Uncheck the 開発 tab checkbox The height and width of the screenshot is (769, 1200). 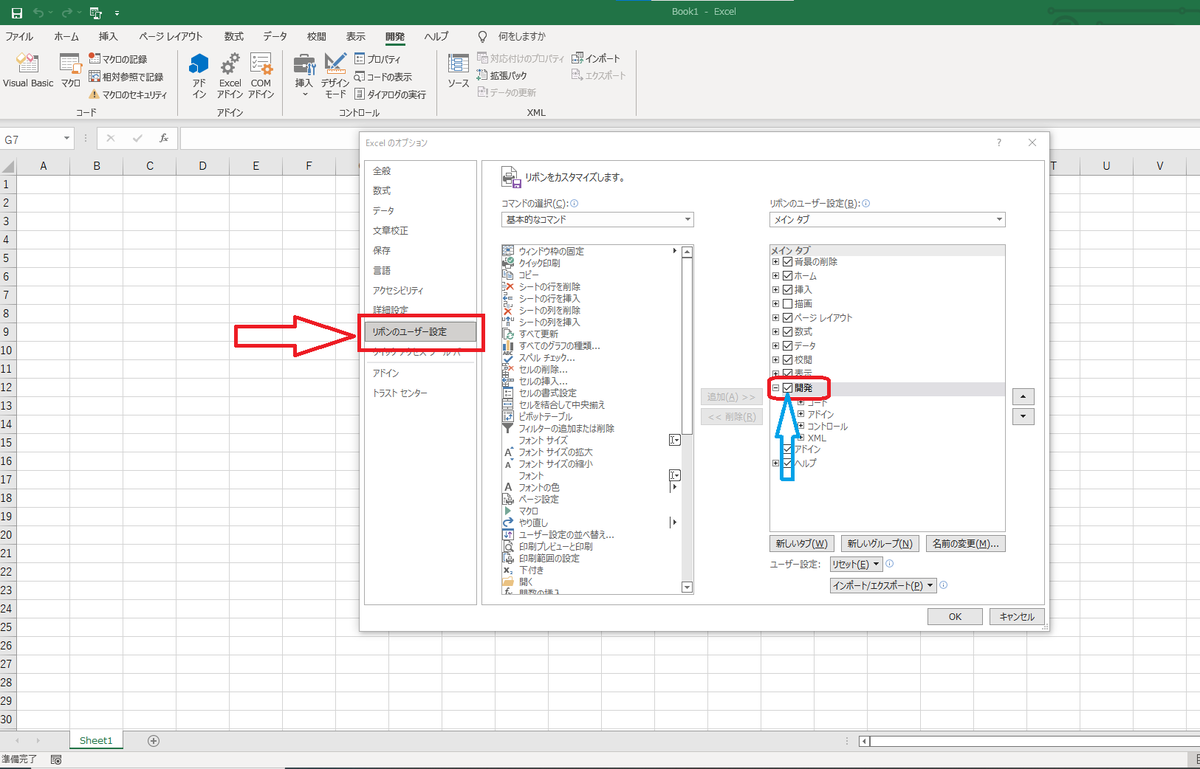tap(788, 388)
